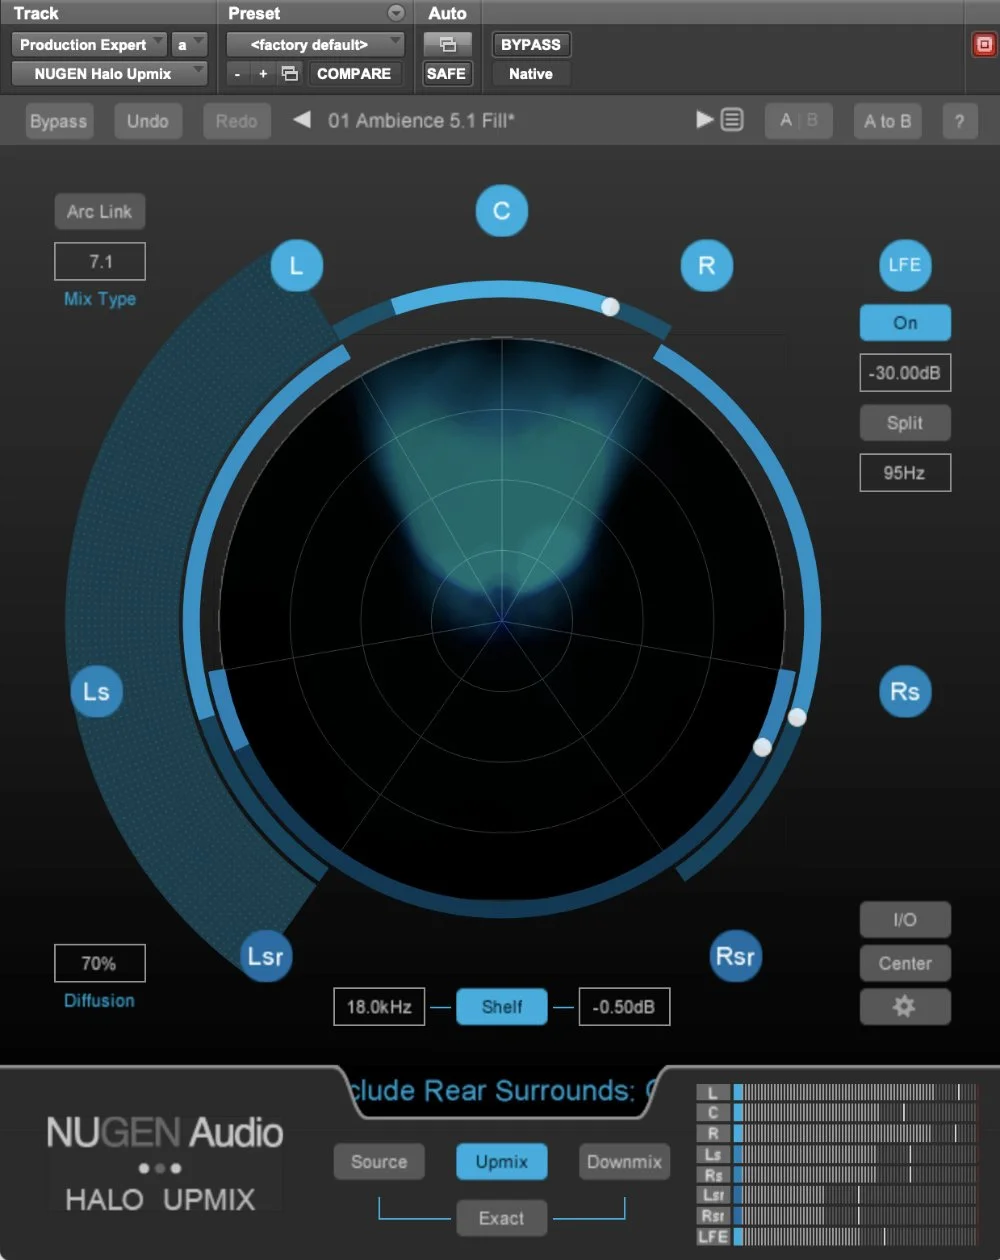Click the L channel meter label
The image size is (1000, 1260).
coord(713,1092)
